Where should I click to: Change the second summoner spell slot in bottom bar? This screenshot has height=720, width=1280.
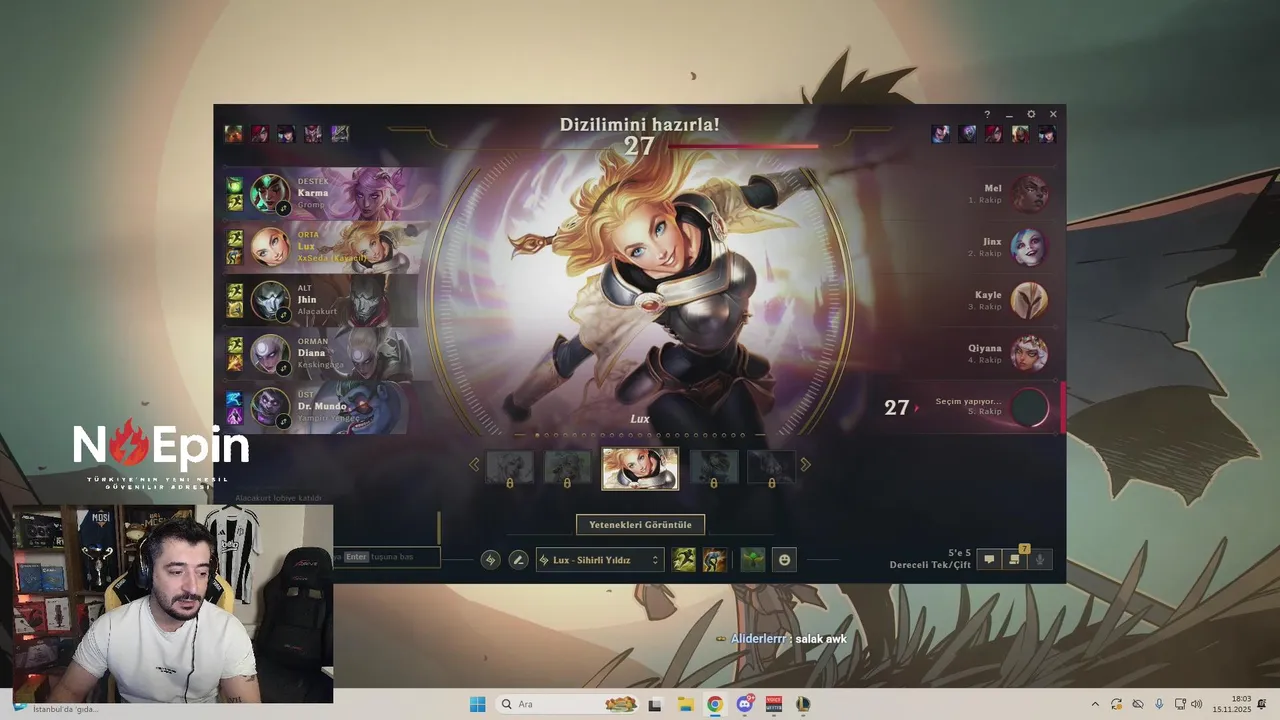coord(714,560)
